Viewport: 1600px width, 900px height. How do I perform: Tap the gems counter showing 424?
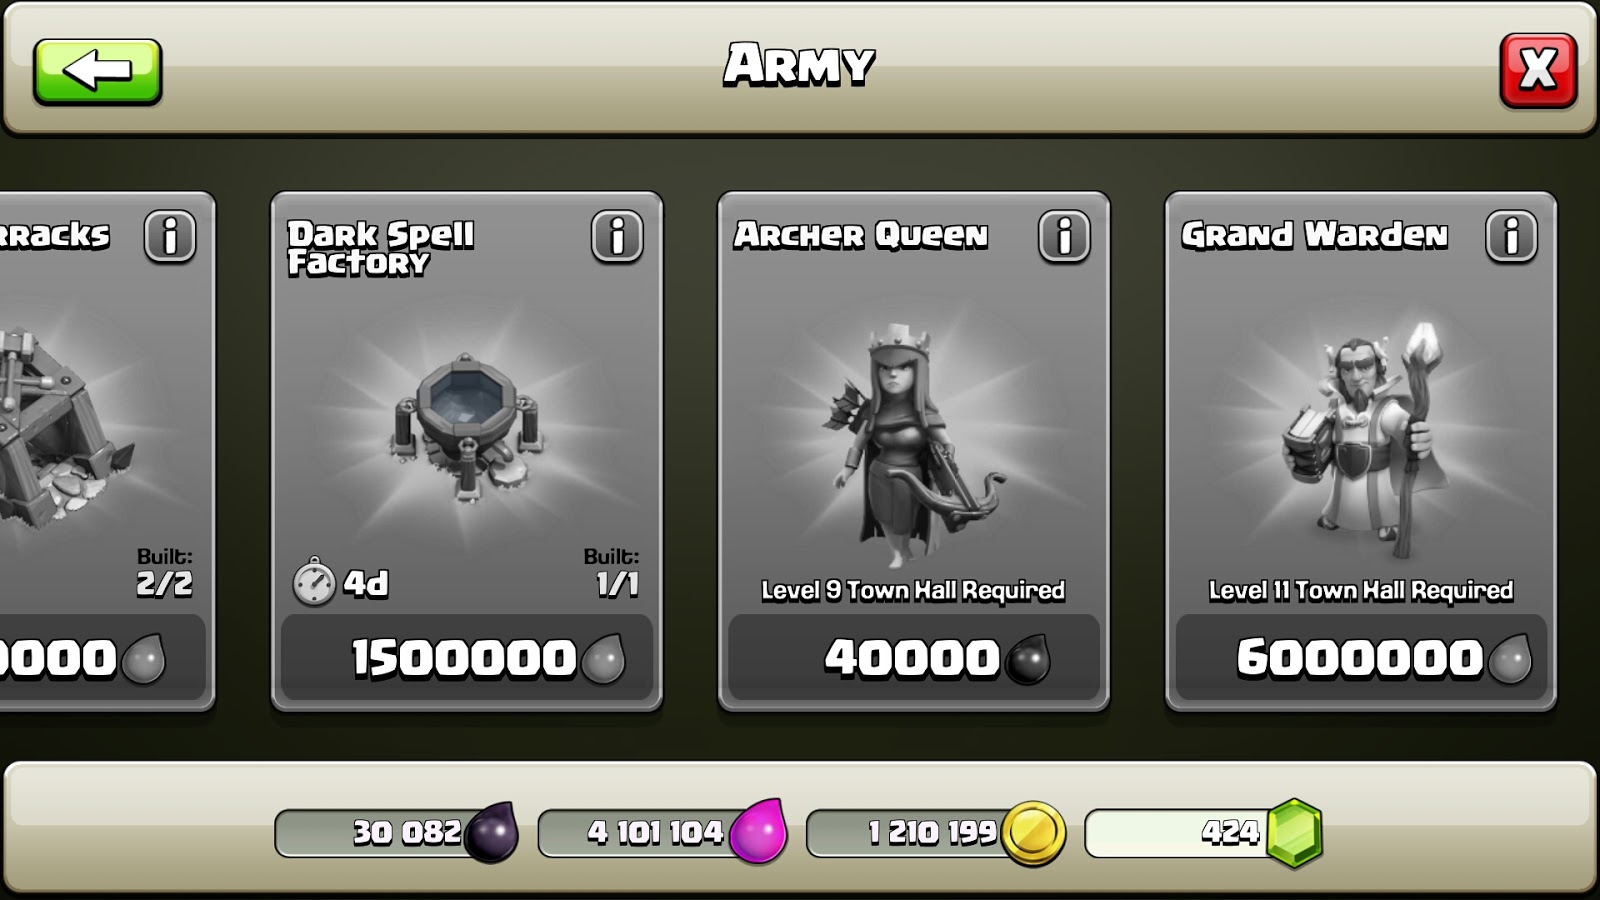tap(1203, 833)
